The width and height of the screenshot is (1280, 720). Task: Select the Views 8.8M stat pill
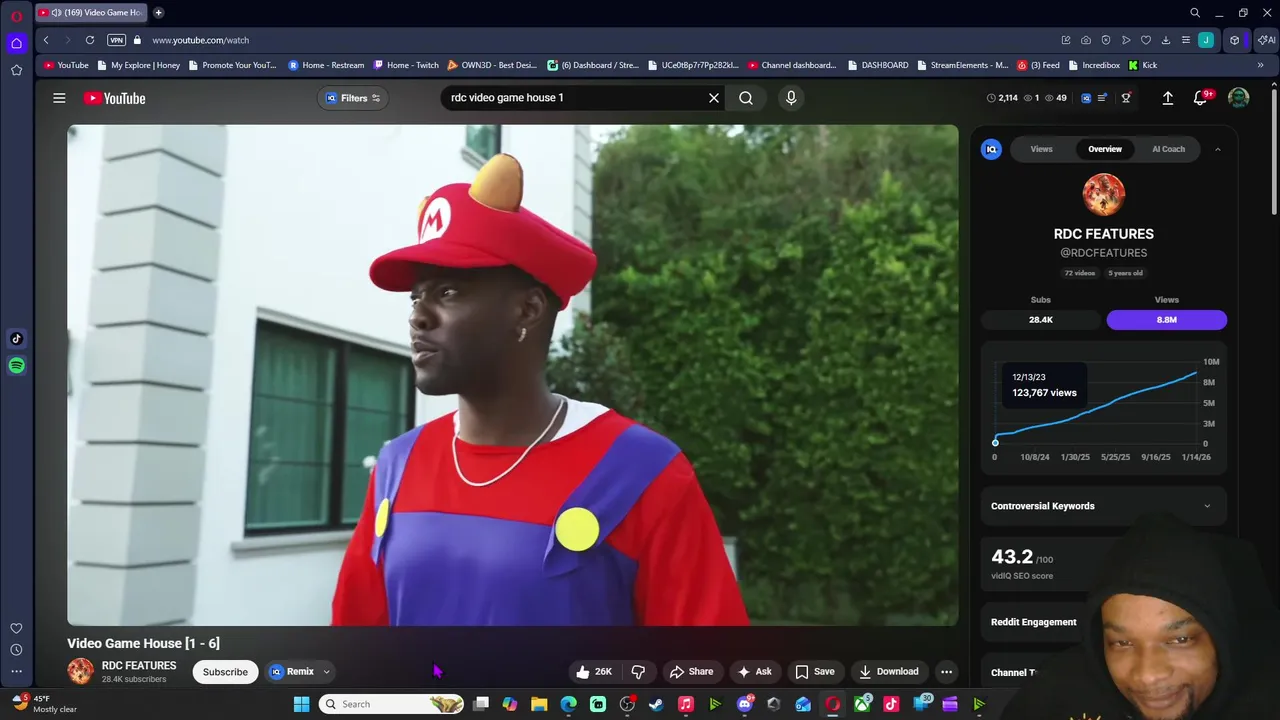(1166, 320)
